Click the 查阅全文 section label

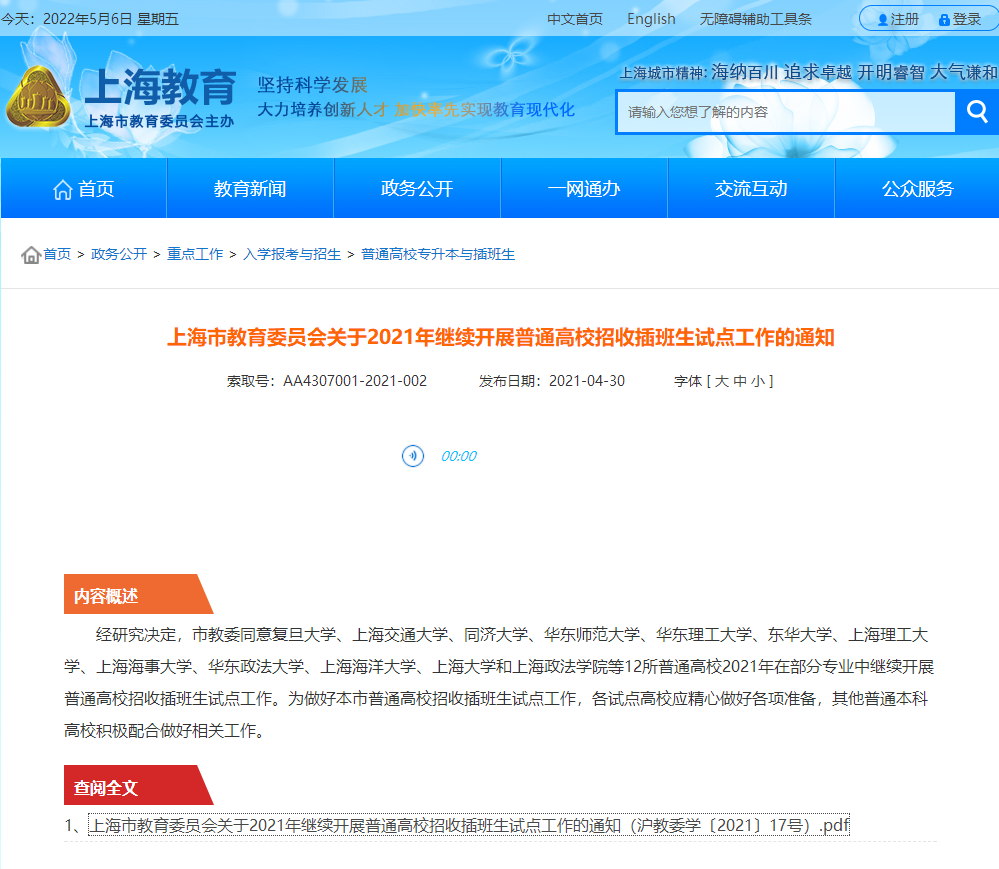(x=106, y=788)
